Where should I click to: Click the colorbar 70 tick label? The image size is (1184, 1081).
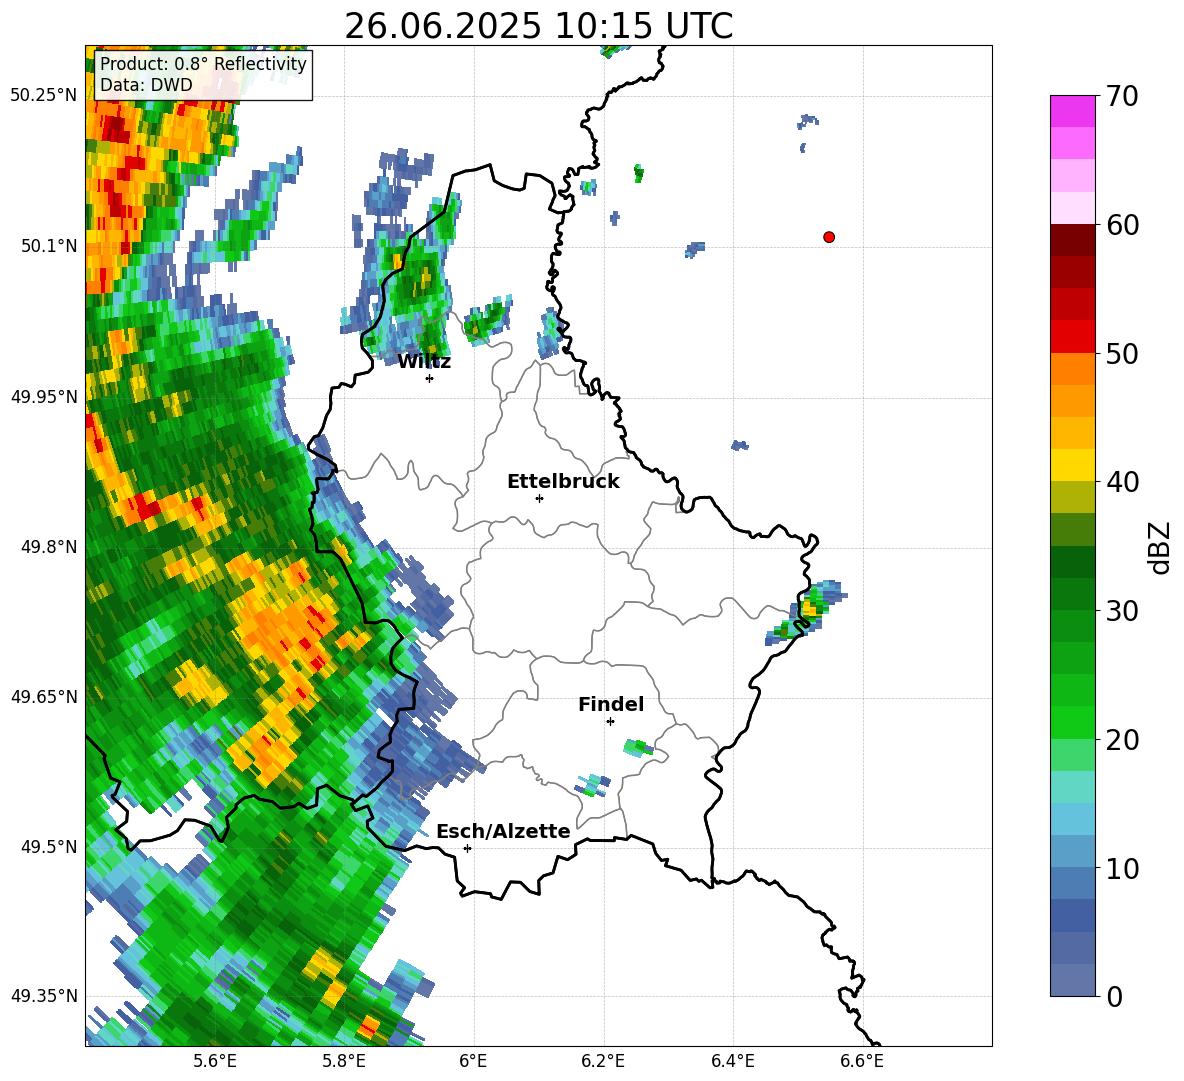(x=1123, y=96)
